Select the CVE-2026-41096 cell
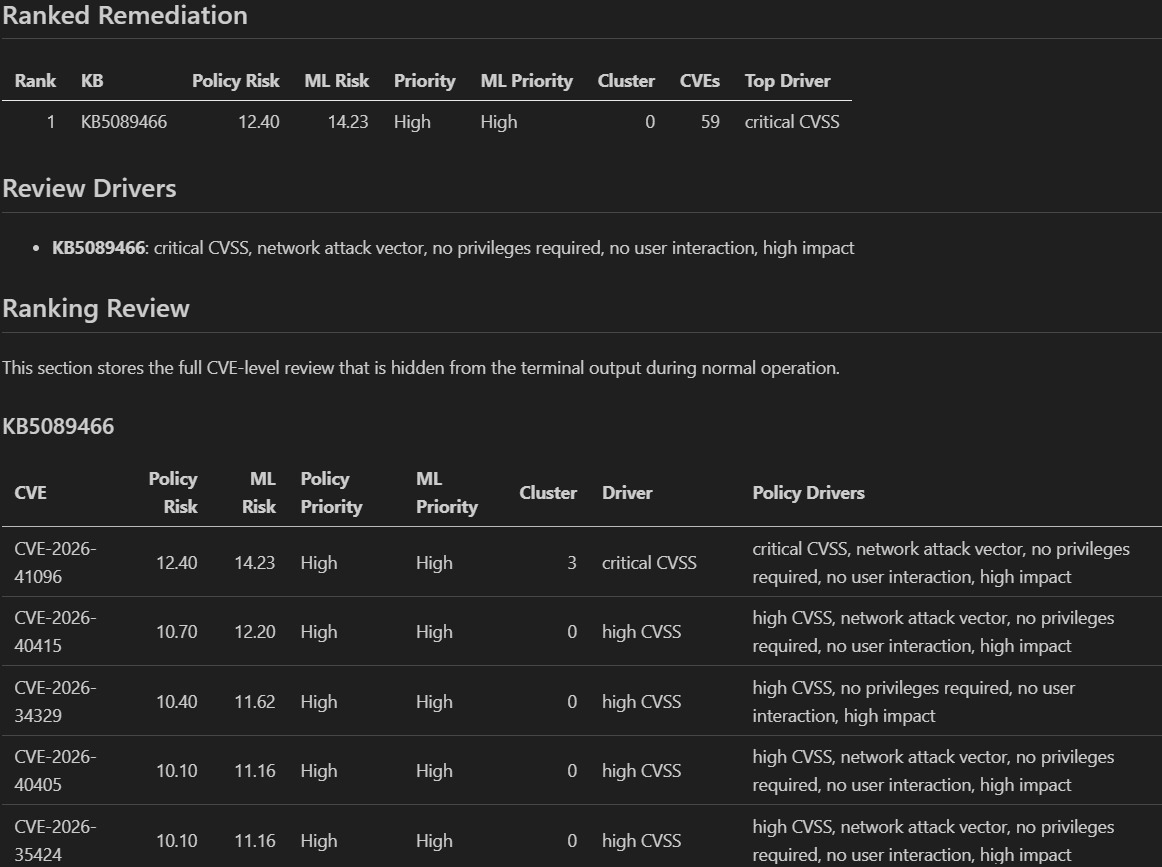This screenshot has height=867, width=1162. (56, 562)
